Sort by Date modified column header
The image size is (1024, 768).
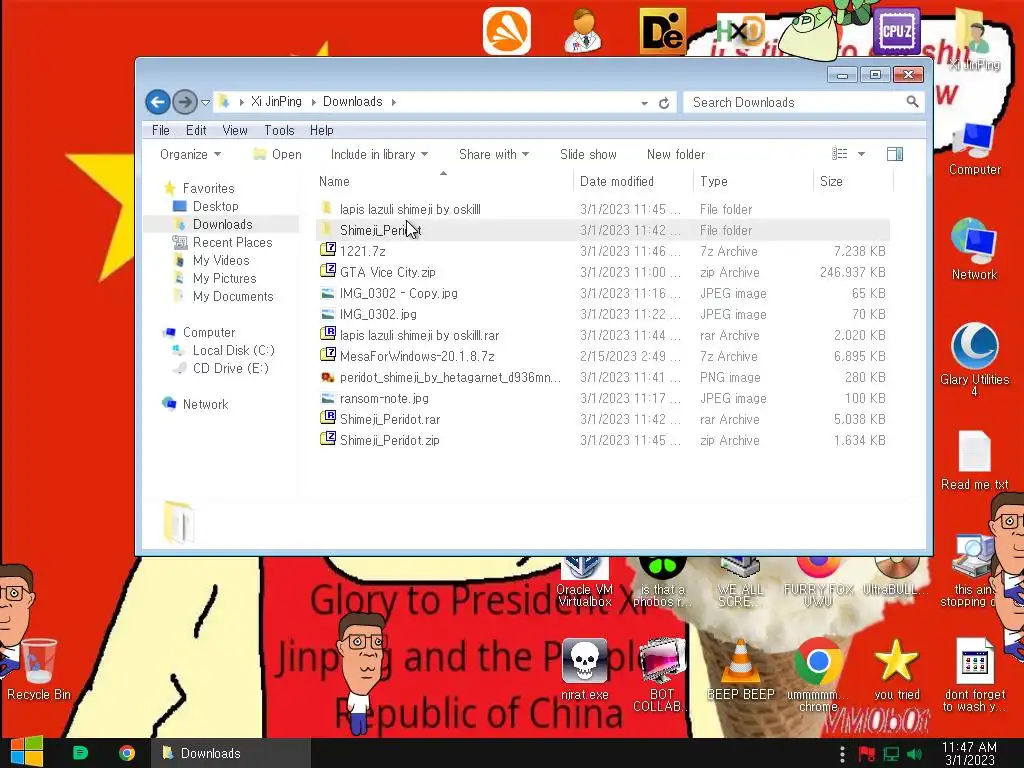[x=633, y=181]
